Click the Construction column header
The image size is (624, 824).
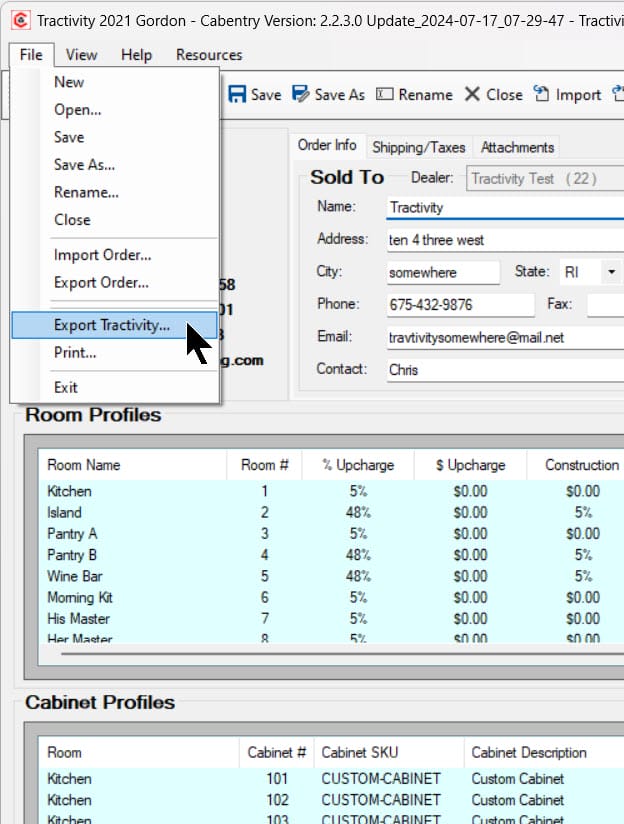(576, 465)
